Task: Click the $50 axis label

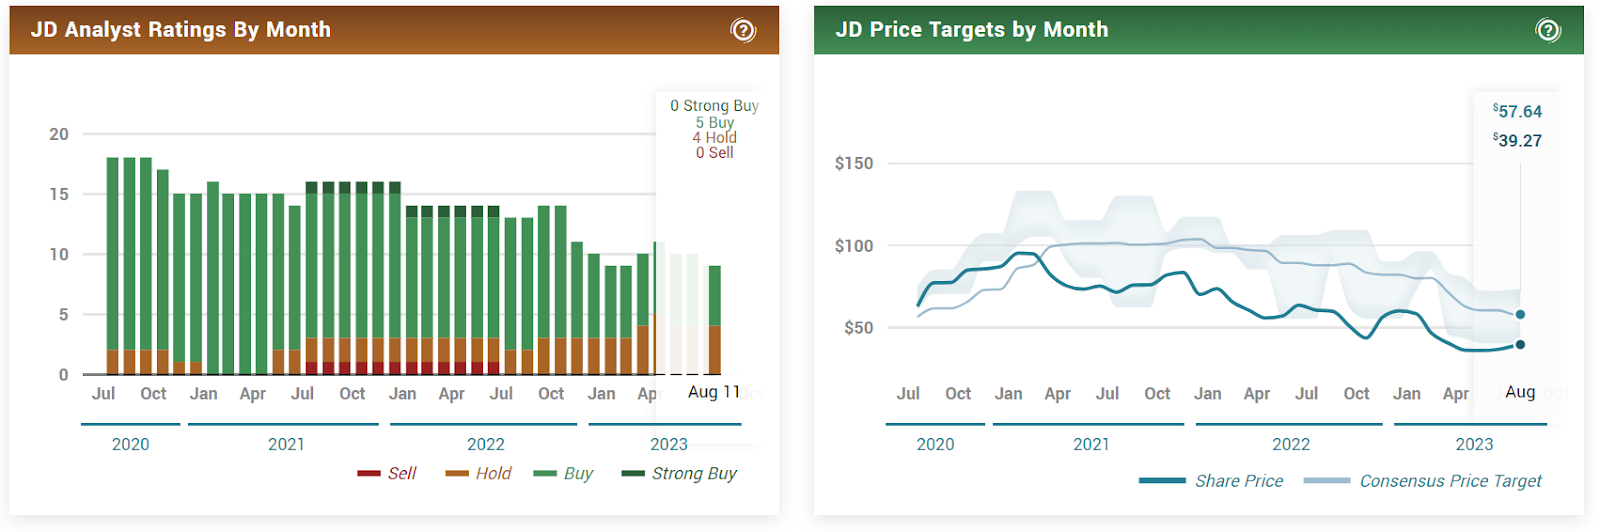Action: (858, 327)
